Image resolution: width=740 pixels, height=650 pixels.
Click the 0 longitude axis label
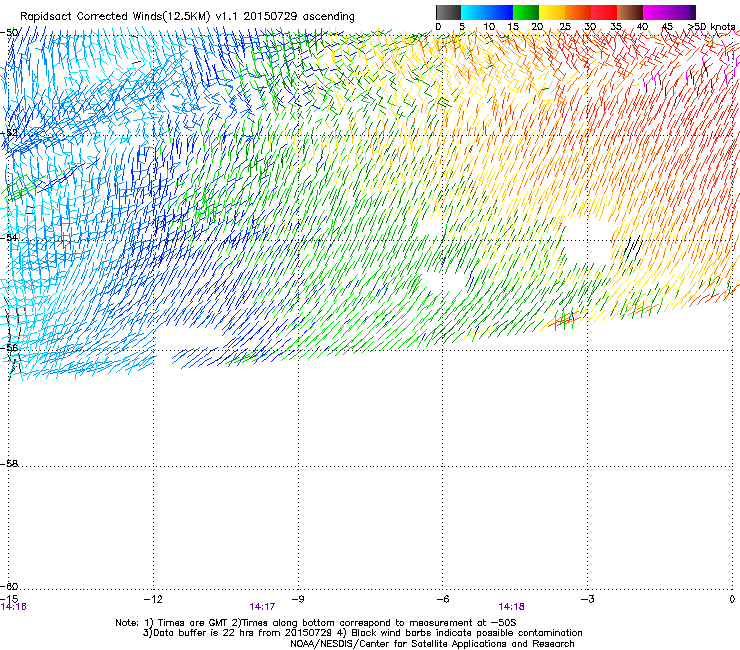732,599
